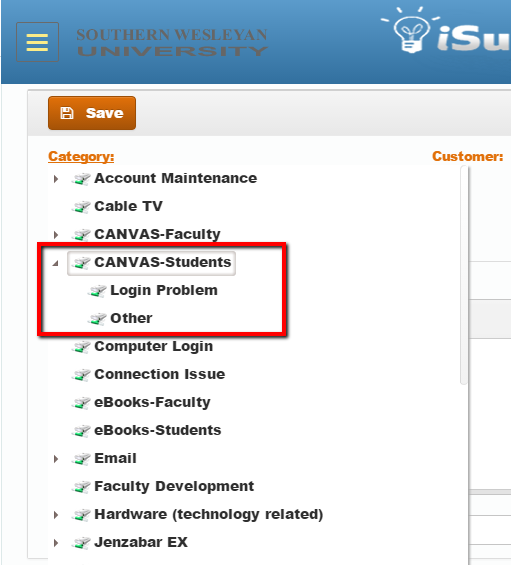Select the eBooks-Students category

[157, 430]
